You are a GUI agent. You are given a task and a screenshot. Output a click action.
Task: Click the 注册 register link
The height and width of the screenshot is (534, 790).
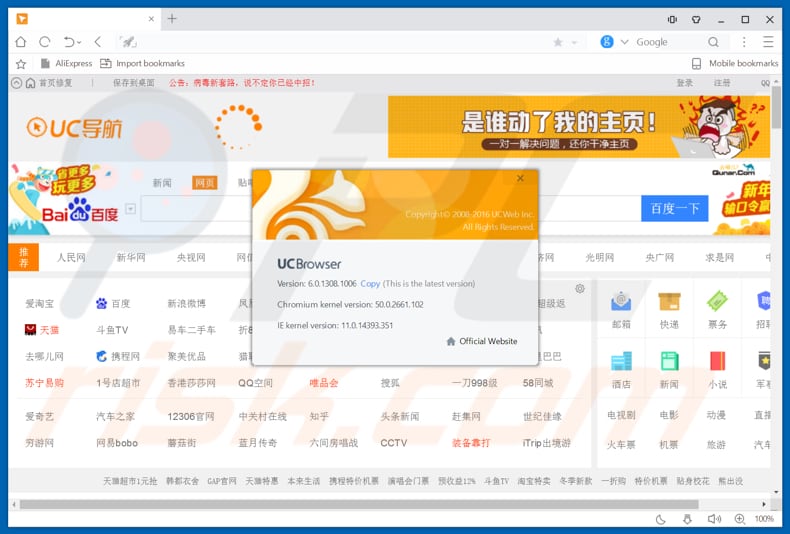pos(721,83)
